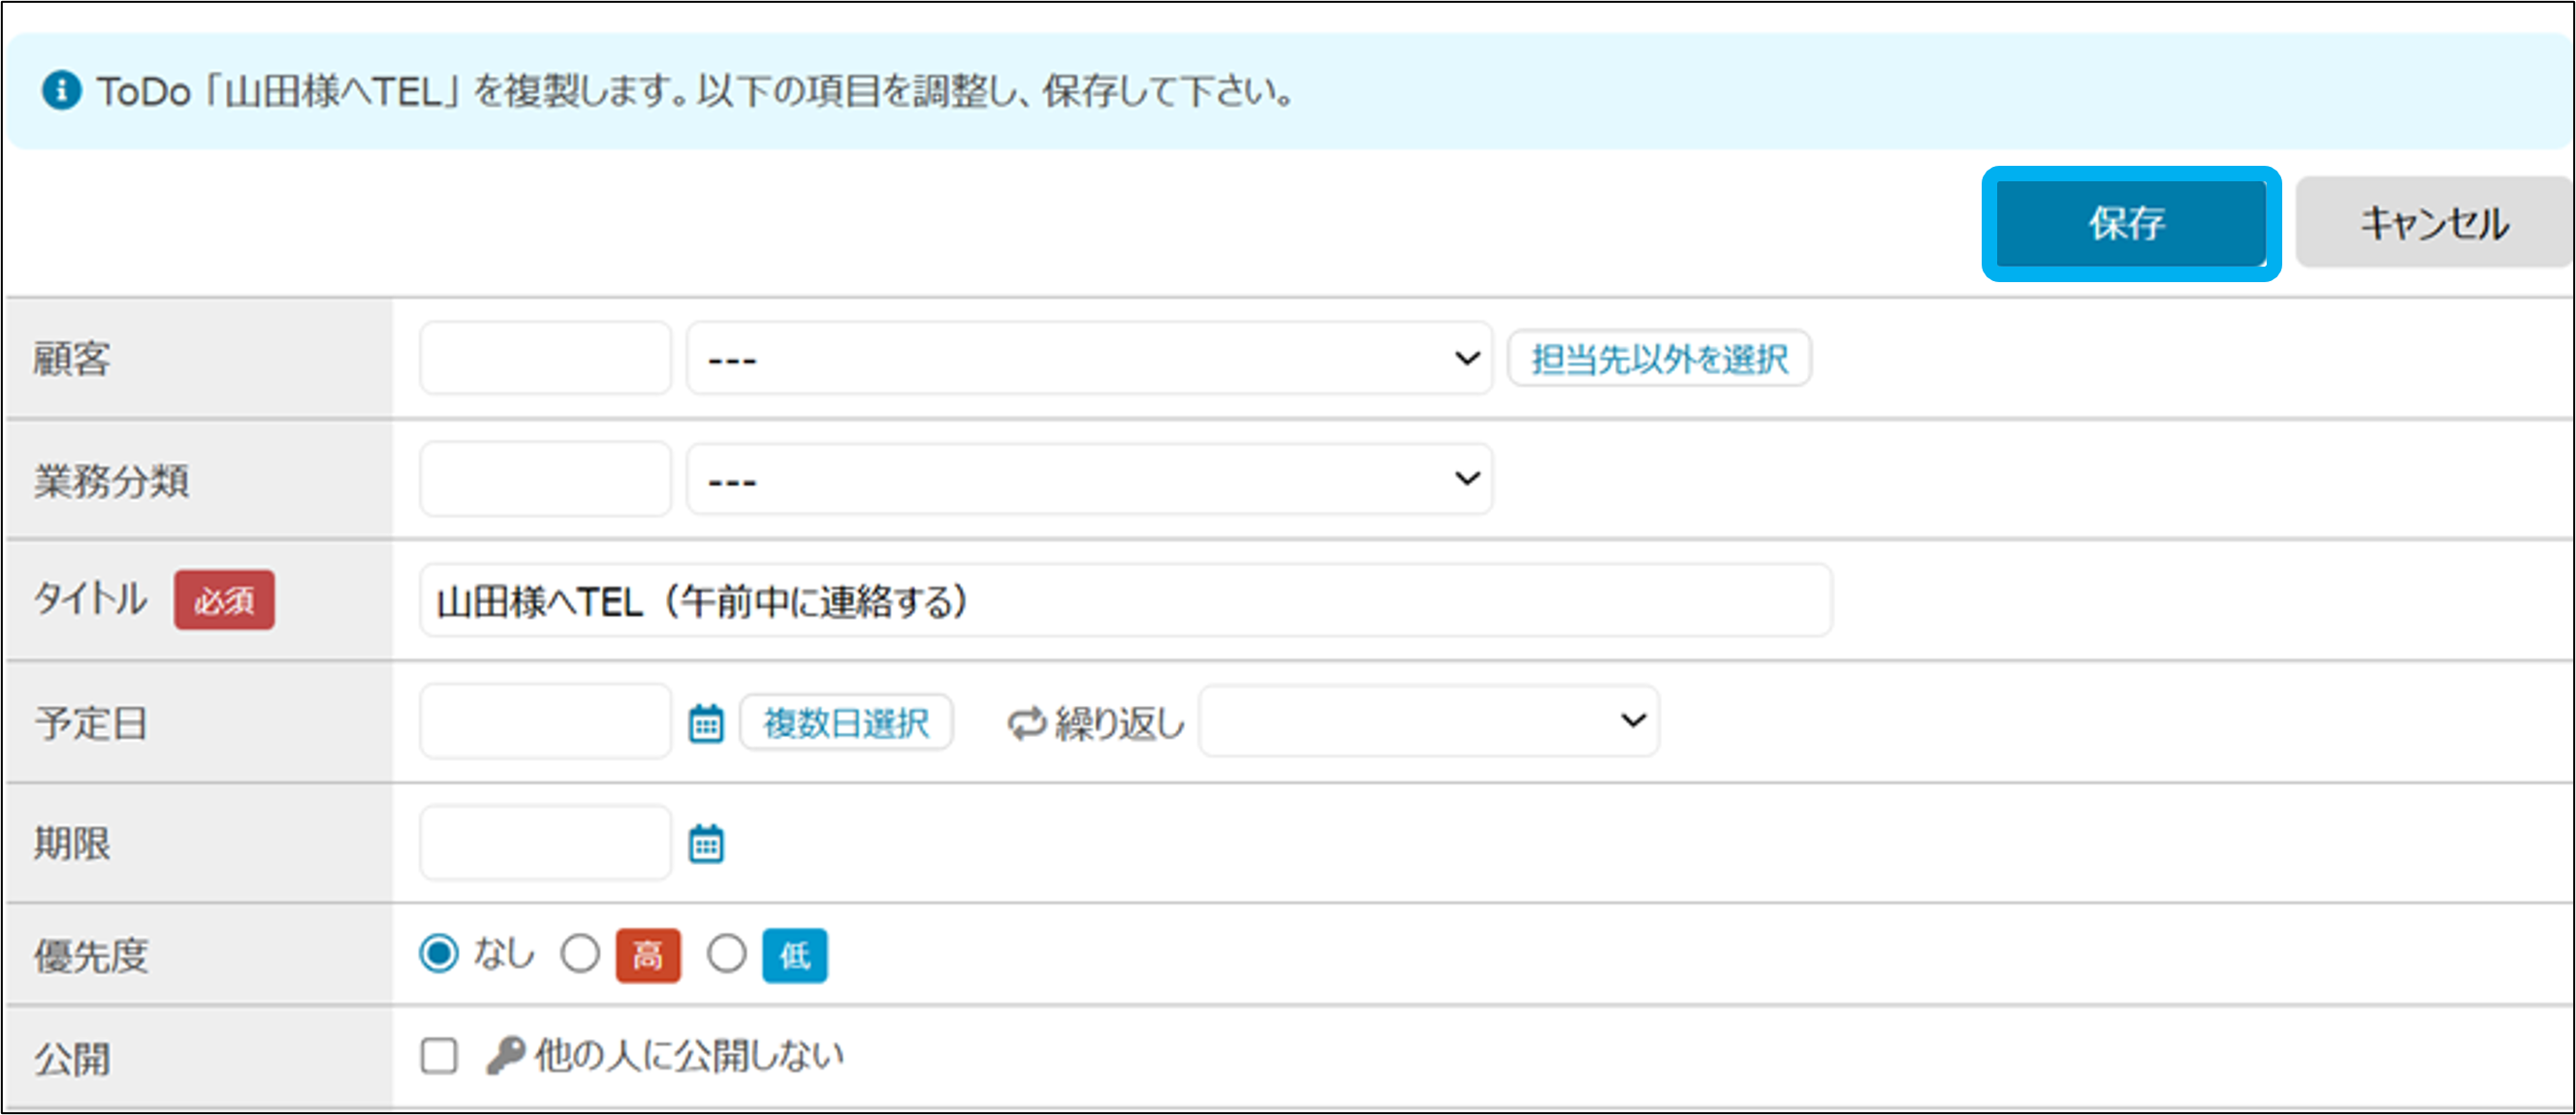The width and height of the screenshot is (2576, 1115).
Task: Open the 予定日 calendar picker icon
Action: pos(706,723)
